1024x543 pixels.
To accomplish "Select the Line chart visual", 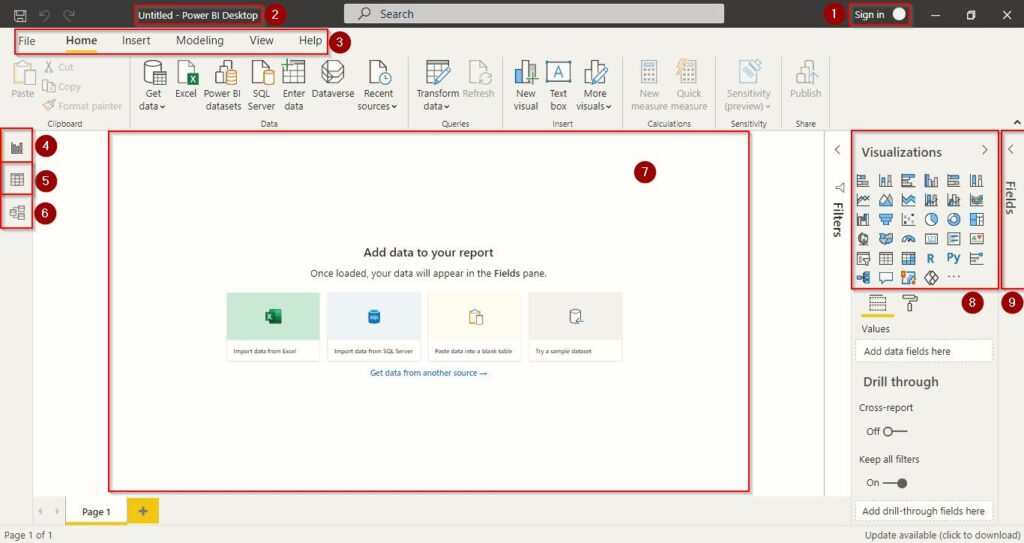I will tap(863, 200).
